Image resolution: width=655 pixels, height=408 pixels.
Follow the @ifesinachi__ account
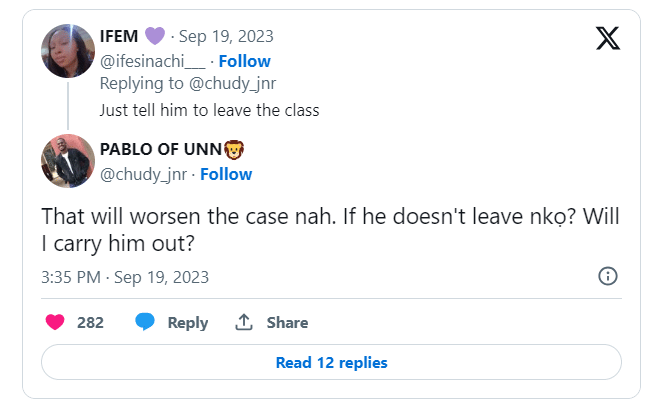pos(245,61)
